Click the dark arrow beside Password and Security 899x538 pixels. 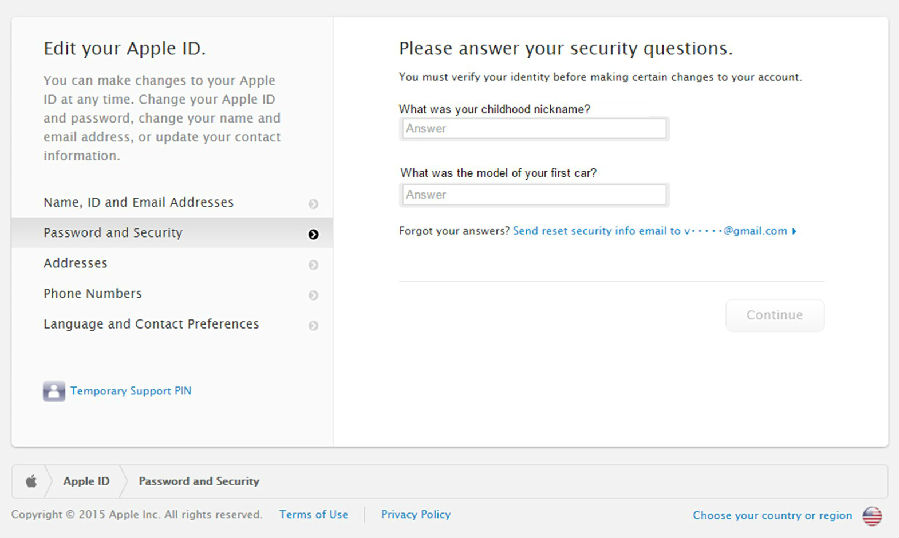pyautogui.click(x=313, y=234)
